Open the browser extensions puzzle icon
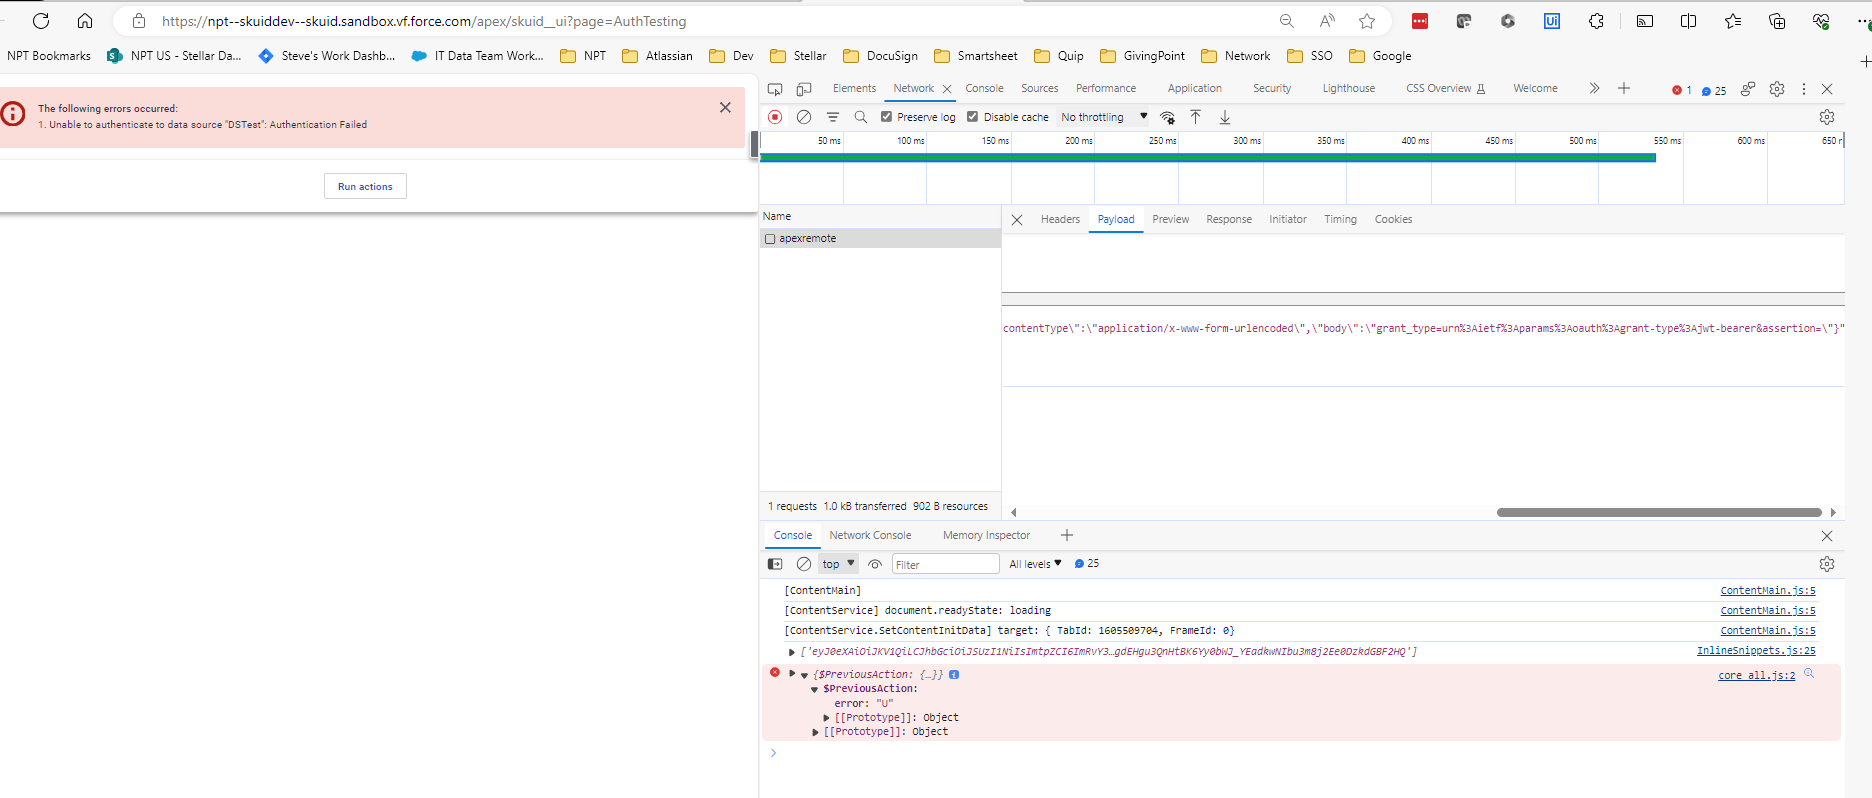 (1596, 21)
